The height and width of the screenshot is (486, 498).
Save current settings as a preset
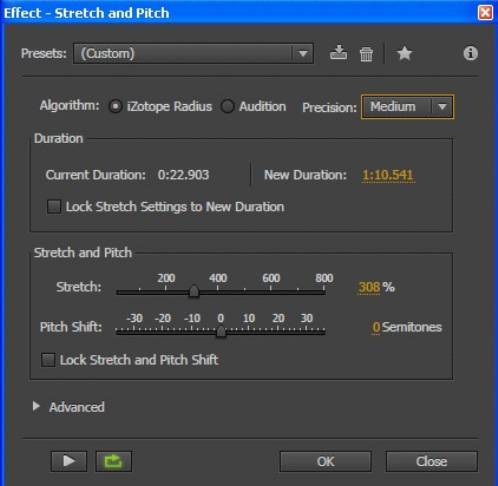pyautogui.click(x=338, y=53)
